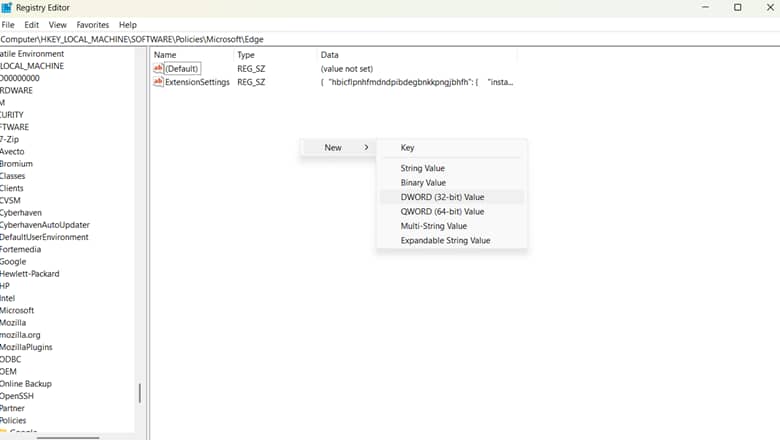
Task: Open the Help menu
Action: click(x=128, y=25)
